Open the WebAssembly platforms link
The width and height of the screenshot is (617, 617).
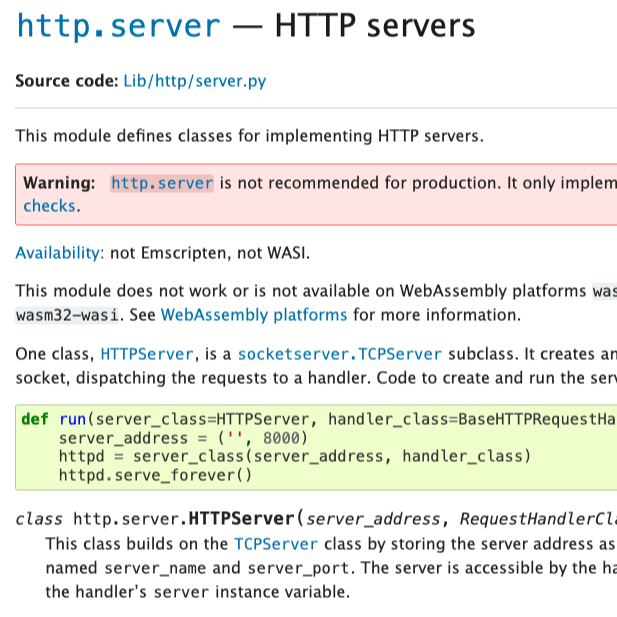pyautogui.click(x=254, y=315)
